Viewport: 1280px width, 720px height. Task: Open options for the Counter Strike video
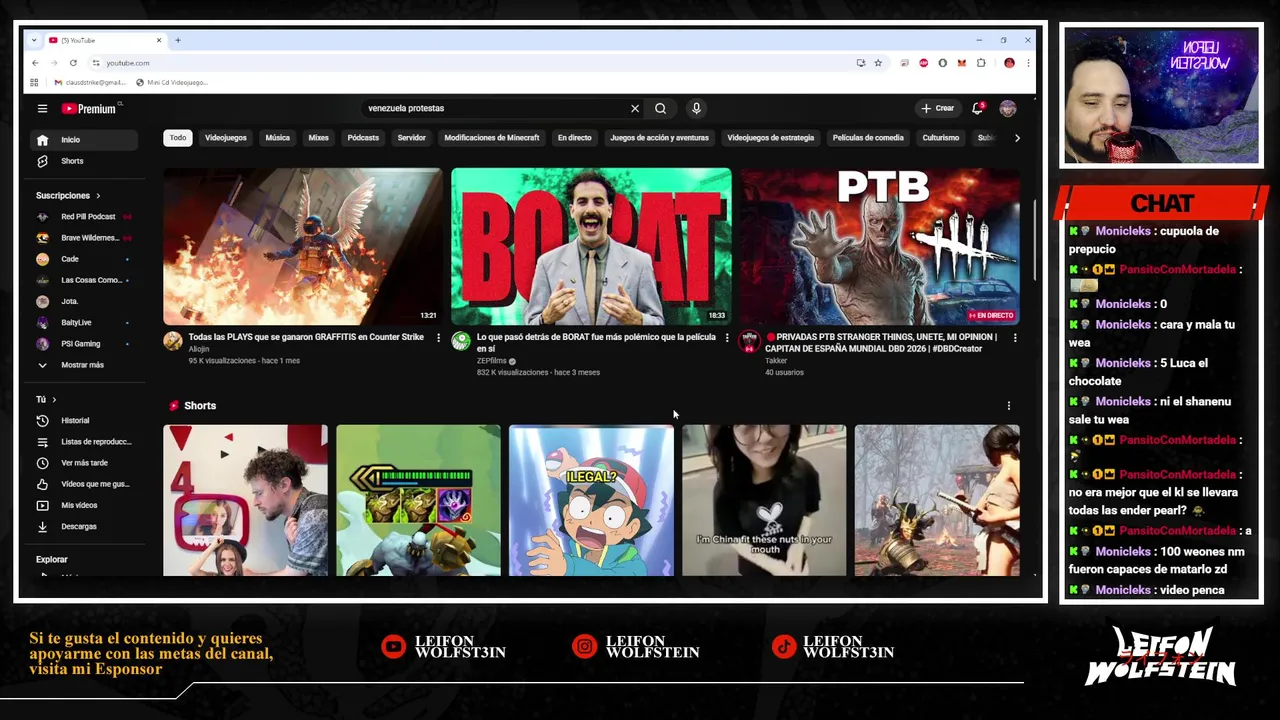[x=438, y=338]
